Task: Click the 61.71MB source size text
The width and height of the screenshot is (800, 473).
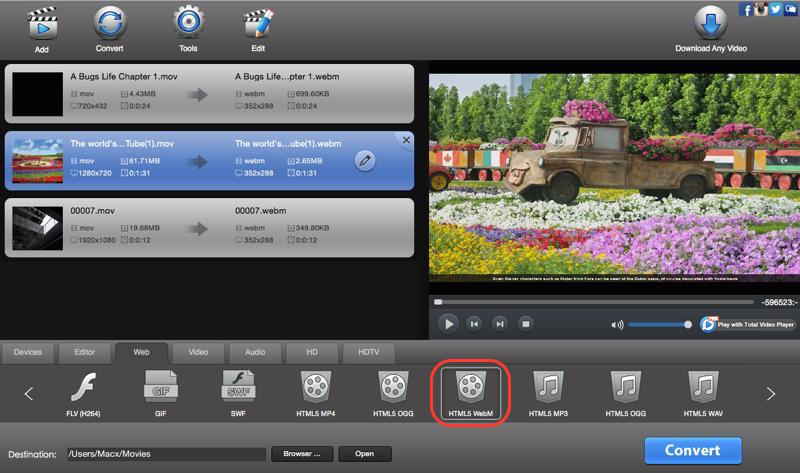Action: 144,161
